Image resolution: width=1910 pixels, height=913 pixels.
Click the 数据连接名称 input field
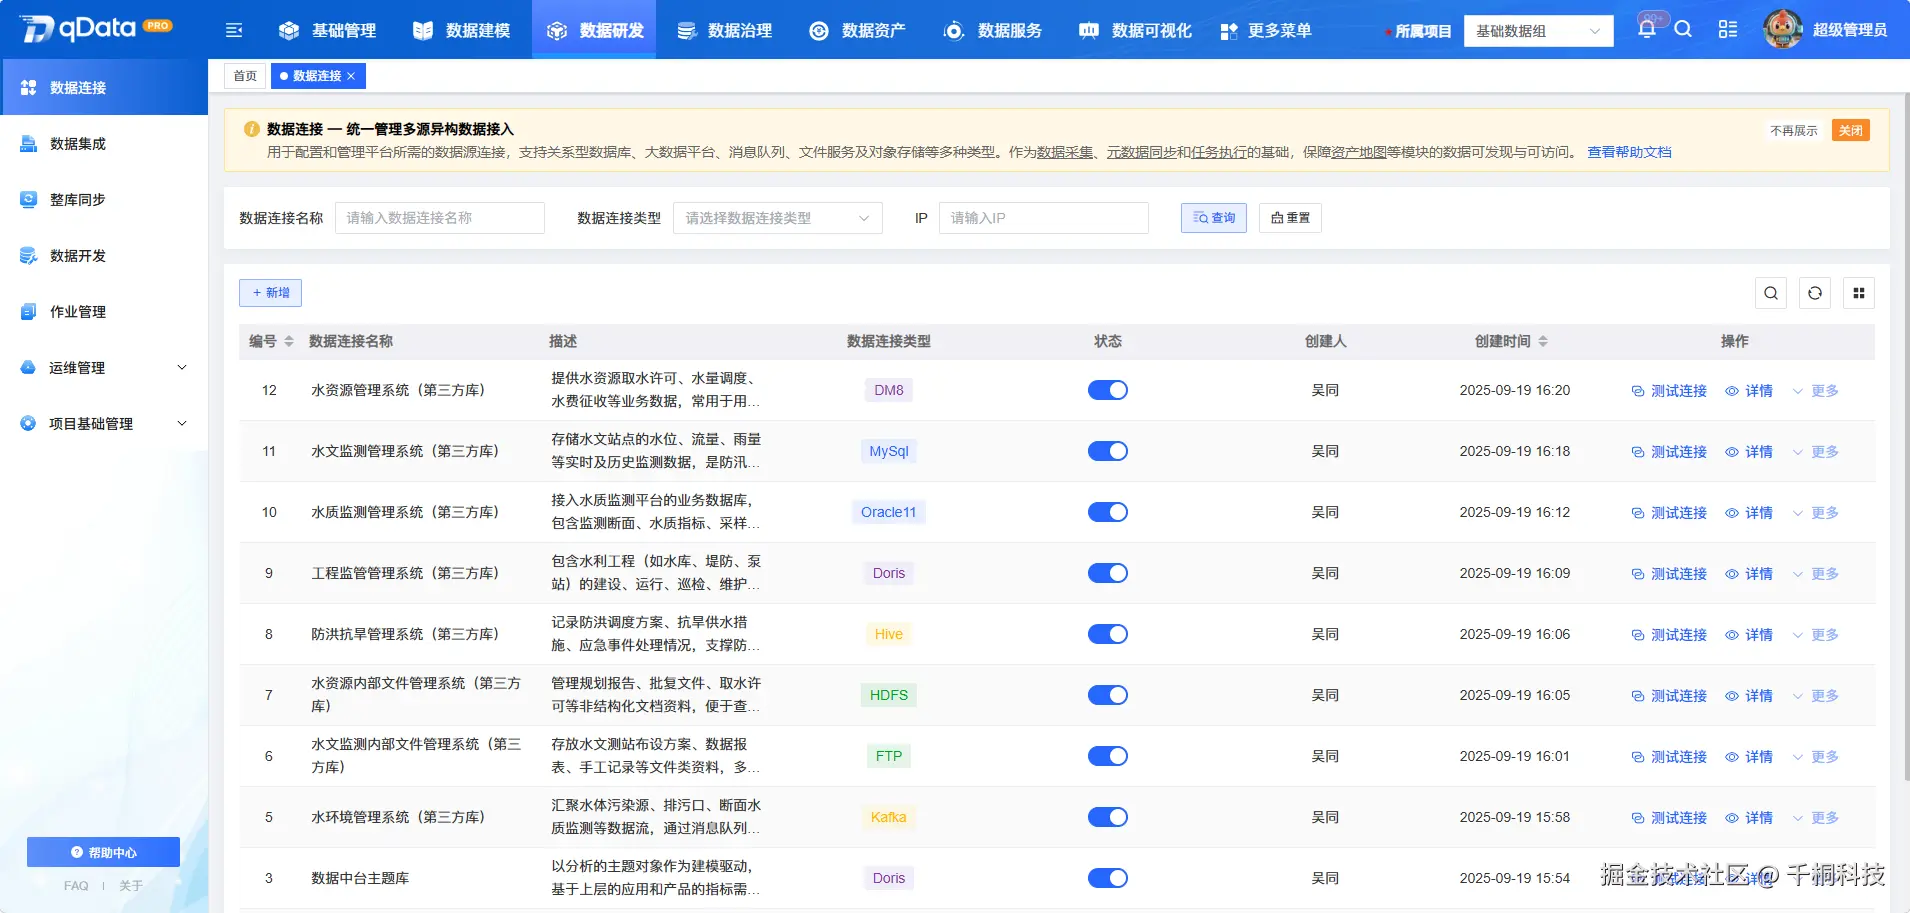pyautogui.click(x=440, y=218)
